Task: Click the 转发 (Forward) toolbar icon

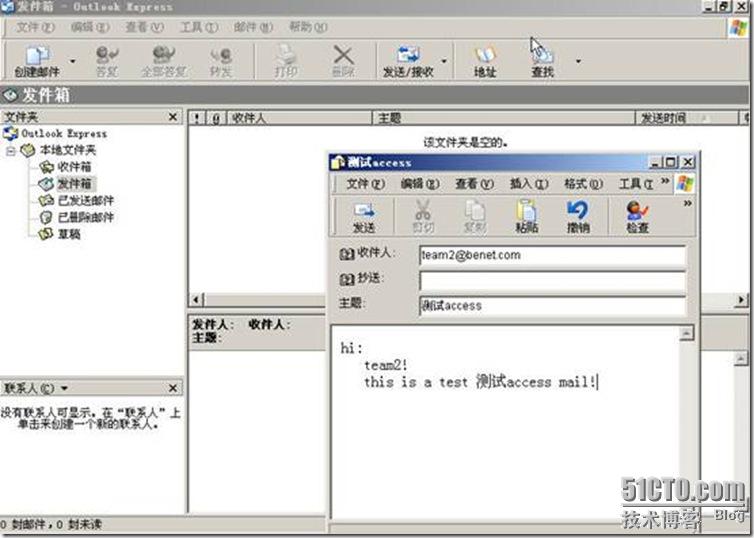Action: click(x=221, y=62)
